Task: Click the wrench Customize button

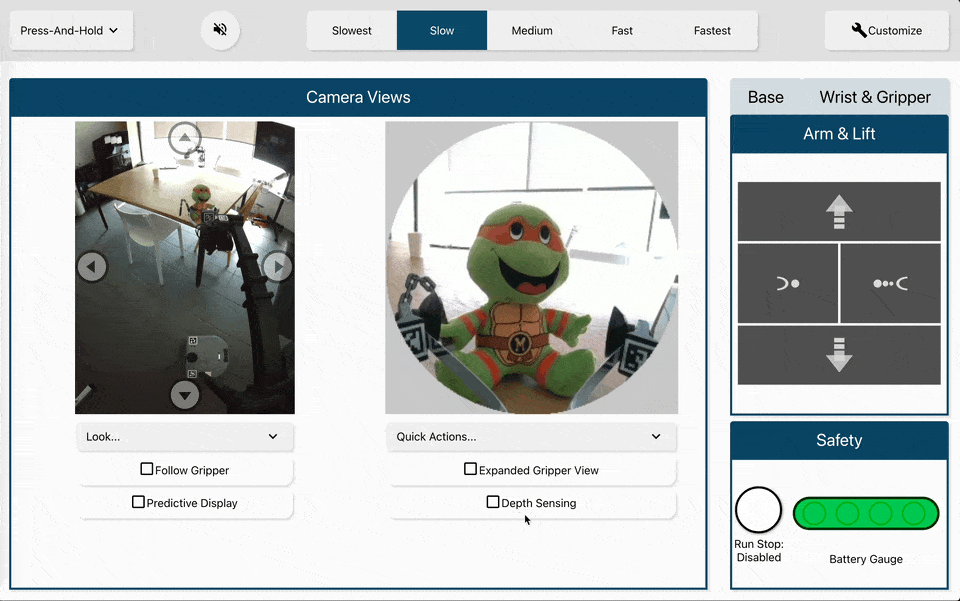Action: [x=887, y=31]
